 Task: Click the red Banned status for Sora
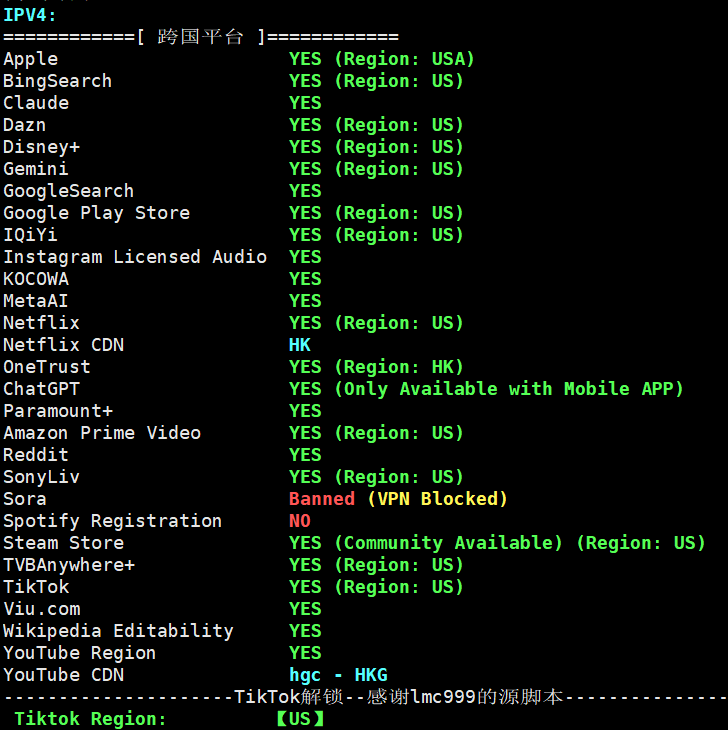point(322,499)
